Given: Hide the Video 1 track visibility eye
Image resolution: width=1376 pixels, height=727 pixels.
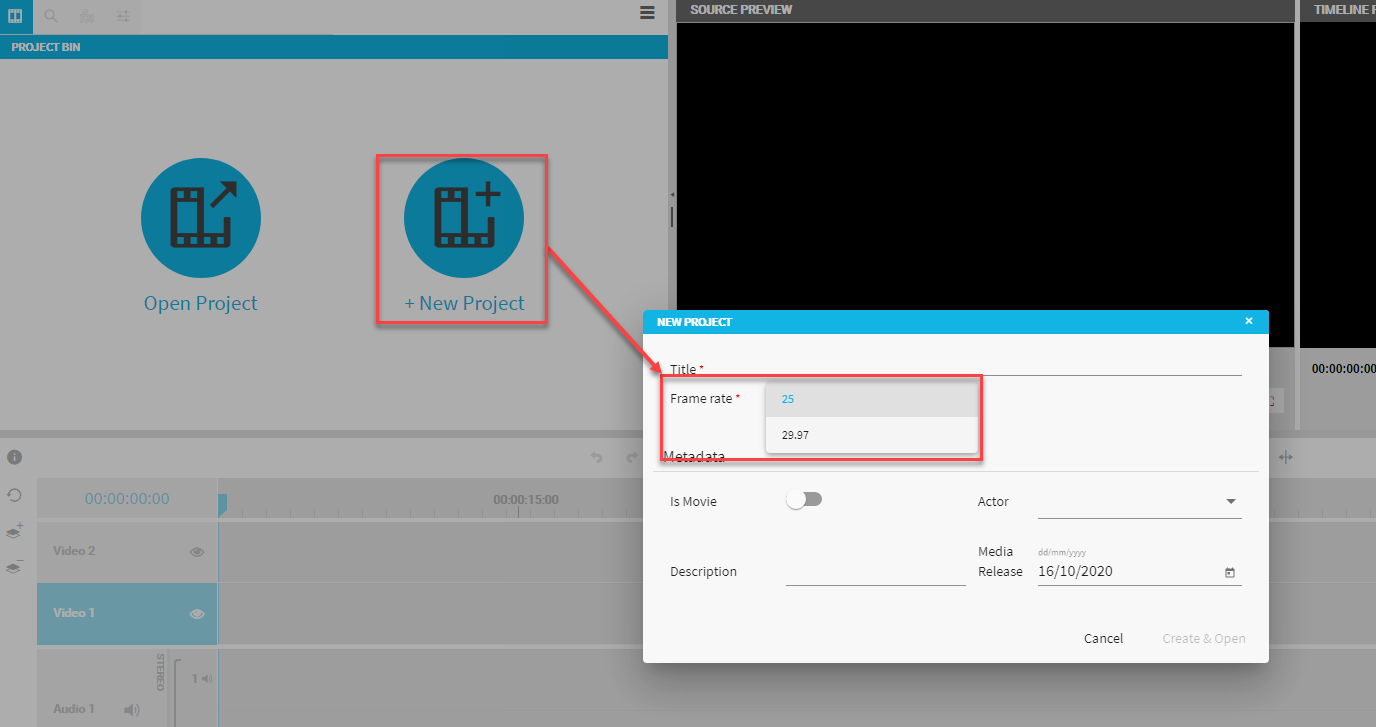Looking at the screenshot, I should (196, 612).
